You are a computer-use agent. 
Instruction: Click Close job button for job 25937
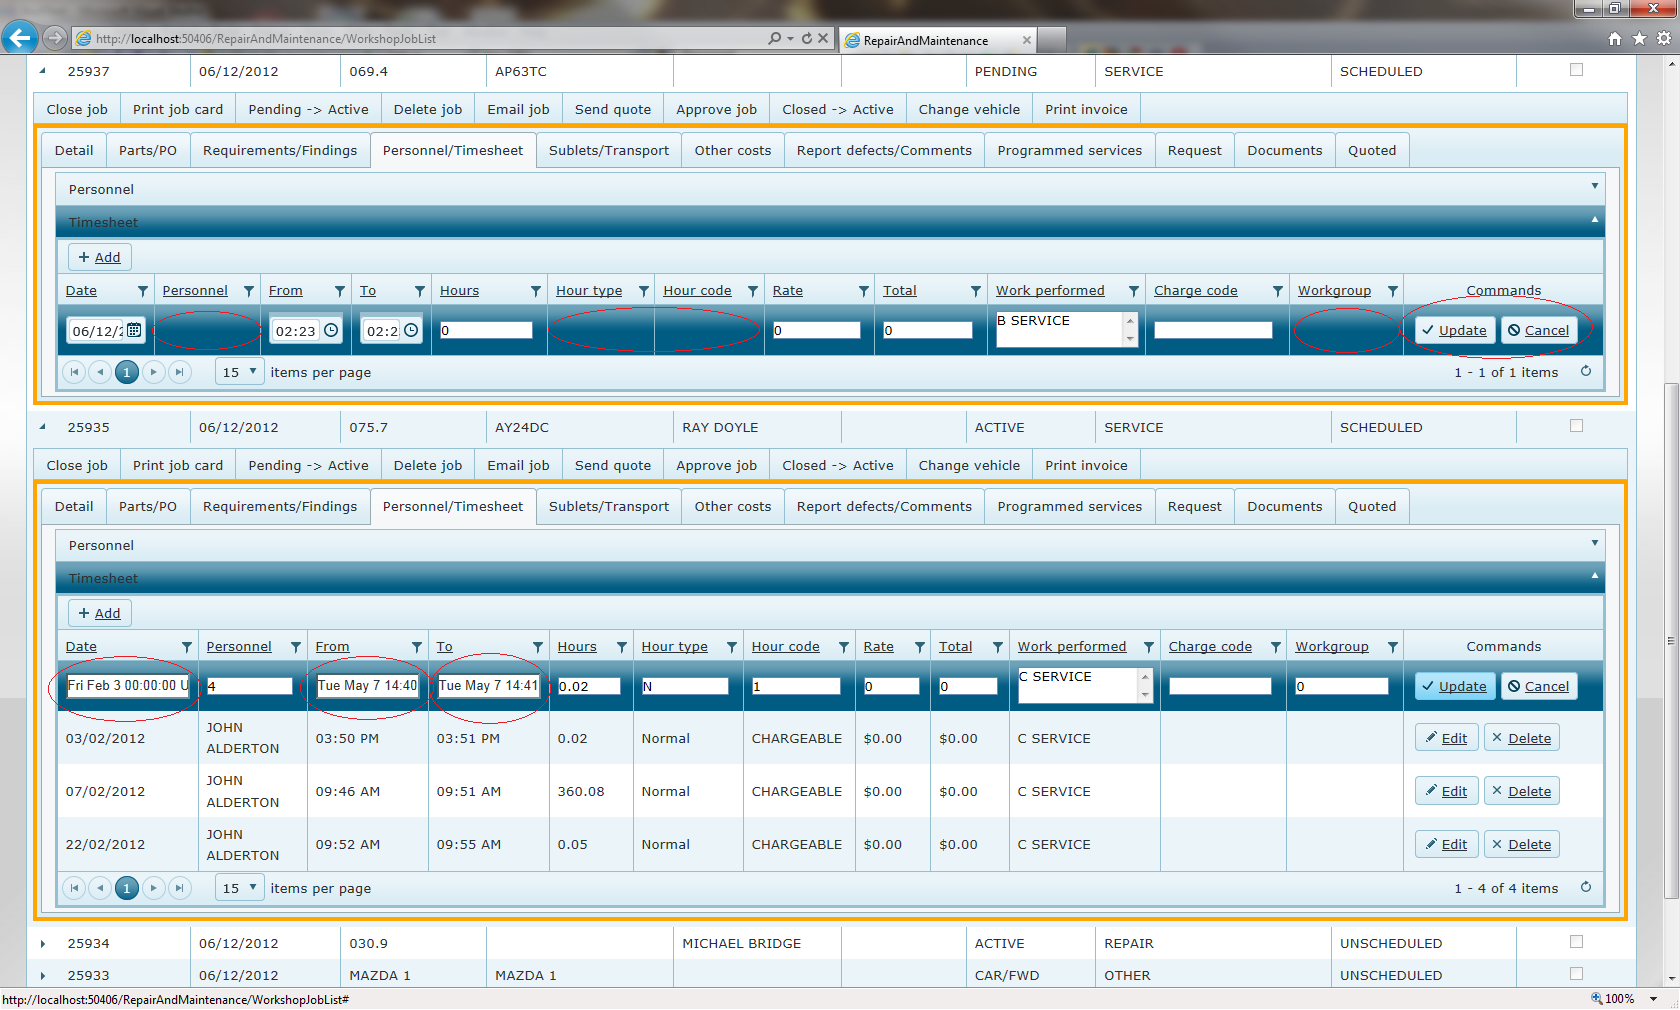pyautogui.click(x=77, y=110)
